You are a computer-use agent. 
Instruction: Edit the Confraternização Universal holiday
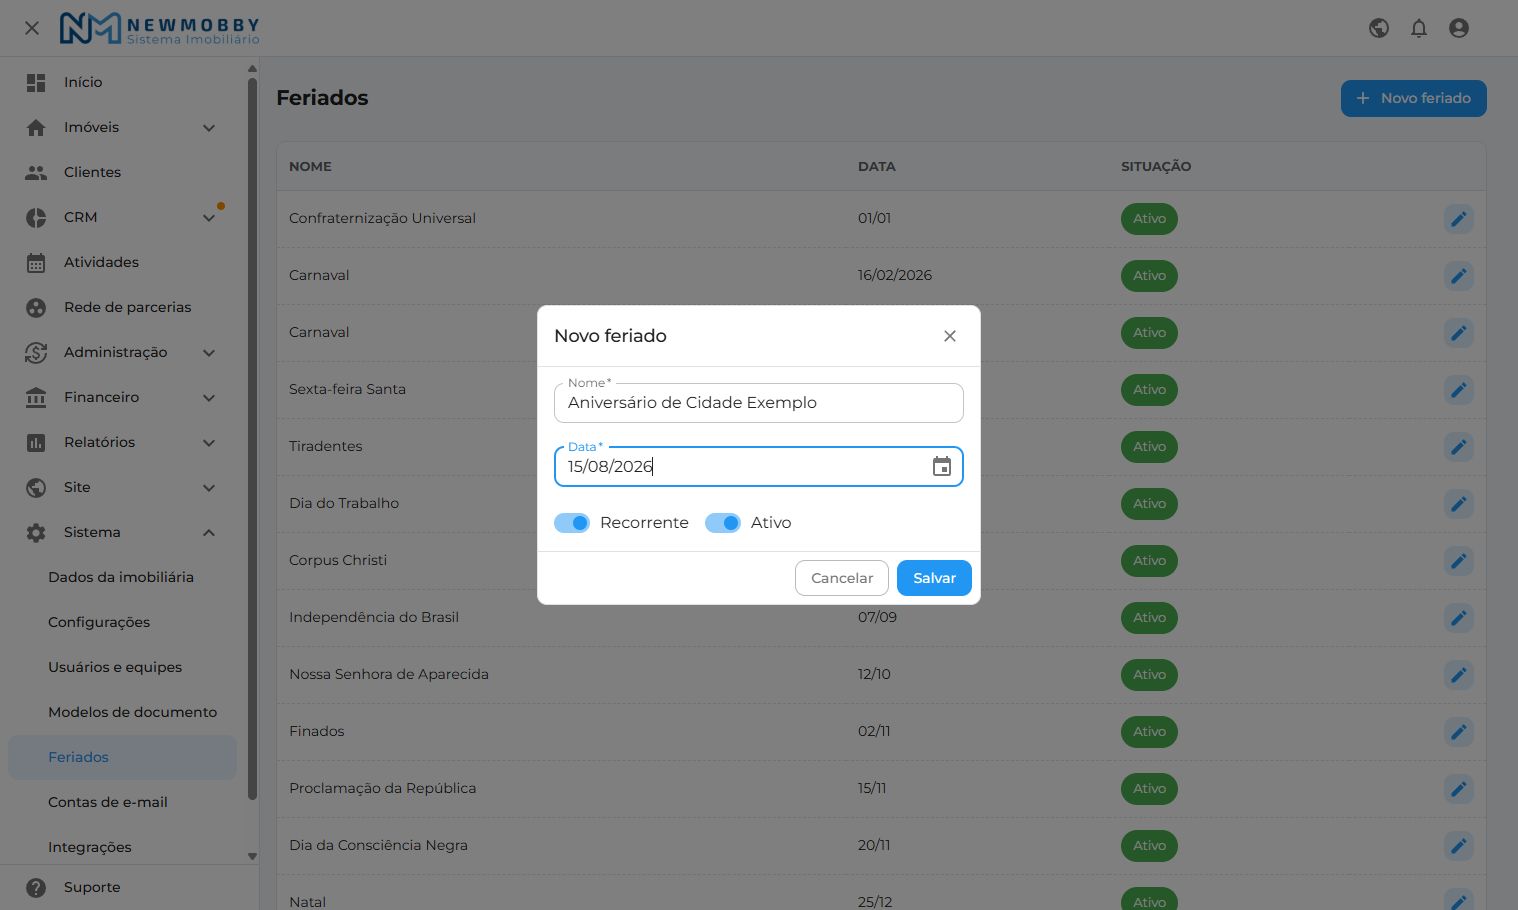tap(1459, 219)
